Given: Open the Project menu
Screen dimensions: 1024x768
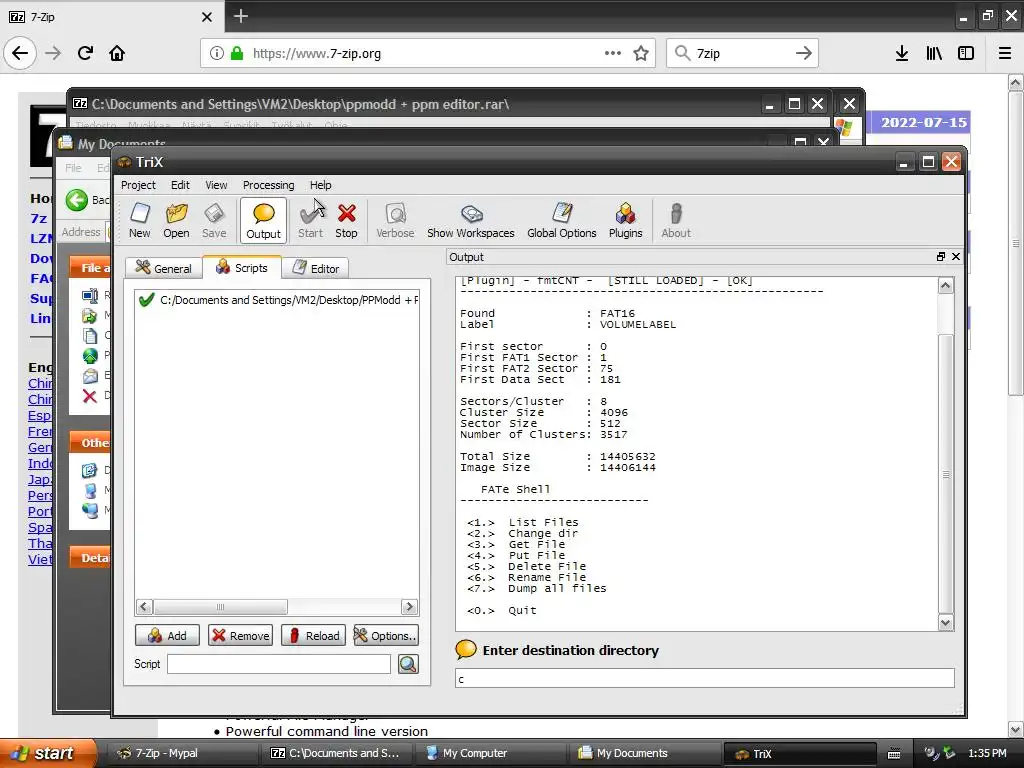Looking at the screenshot, I should pos(138,185).
